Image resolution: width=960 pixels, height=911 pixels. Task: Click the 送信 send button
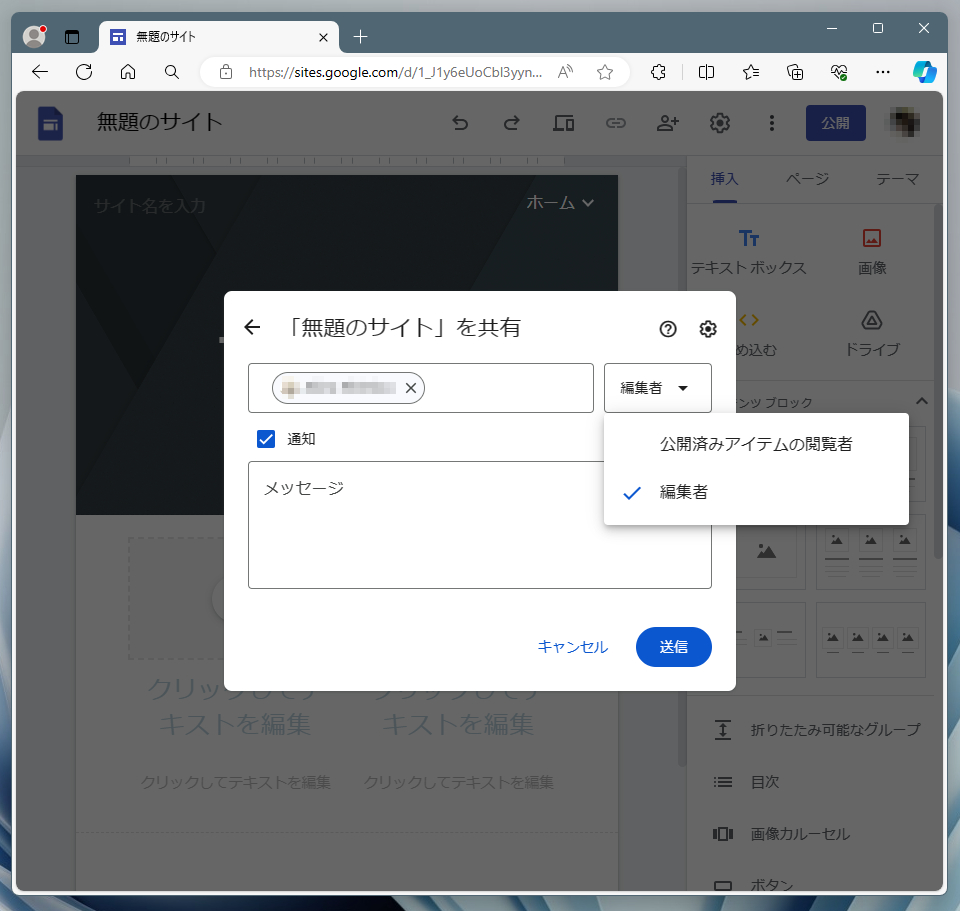pos(673,647)
